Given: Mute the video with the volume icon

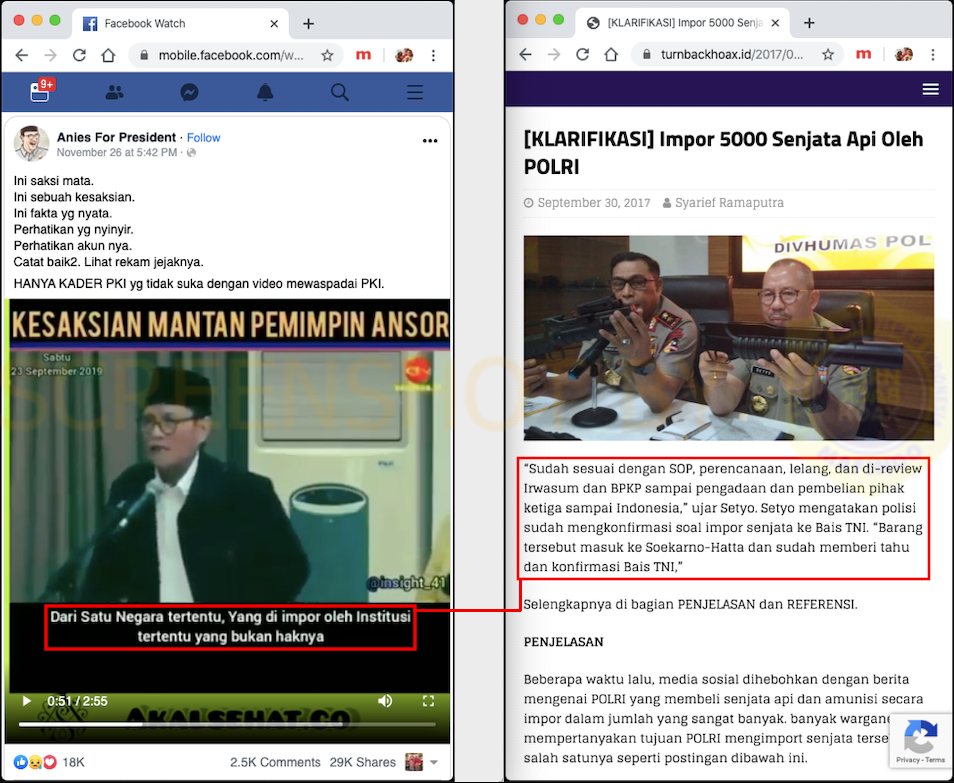Looking at the screenshot, I should click(385, 701).
